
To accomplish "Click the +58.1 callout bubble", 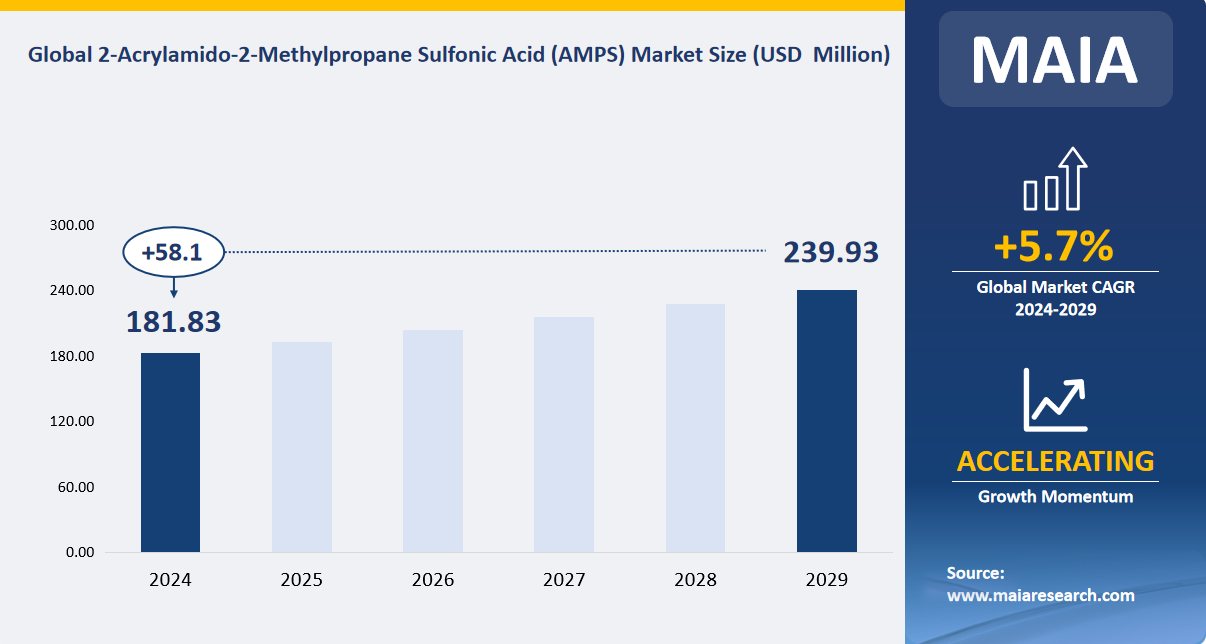I will click(173, 252).
